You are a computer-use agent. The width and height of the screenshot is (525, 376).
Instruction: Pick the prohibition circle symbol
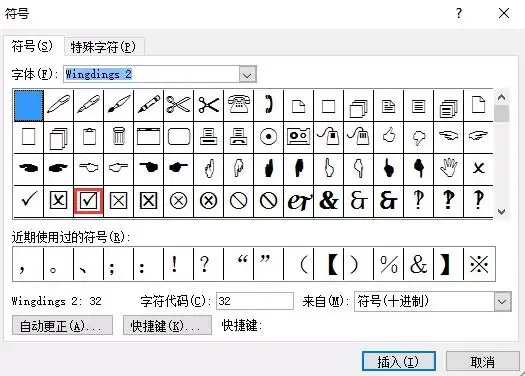pyautogui.click(x=238, y=201)
